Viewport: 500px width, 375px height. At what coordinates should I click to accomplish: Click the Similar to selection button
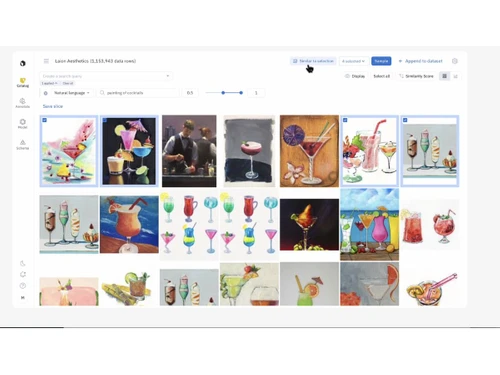pyautogui.click(x=313, y=61)
